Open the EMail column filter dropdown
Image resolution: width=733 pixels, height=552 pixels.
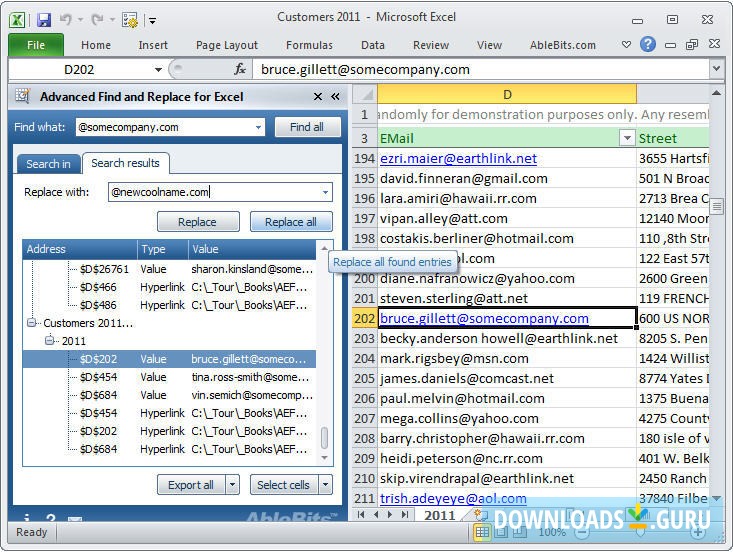(627, 138)
